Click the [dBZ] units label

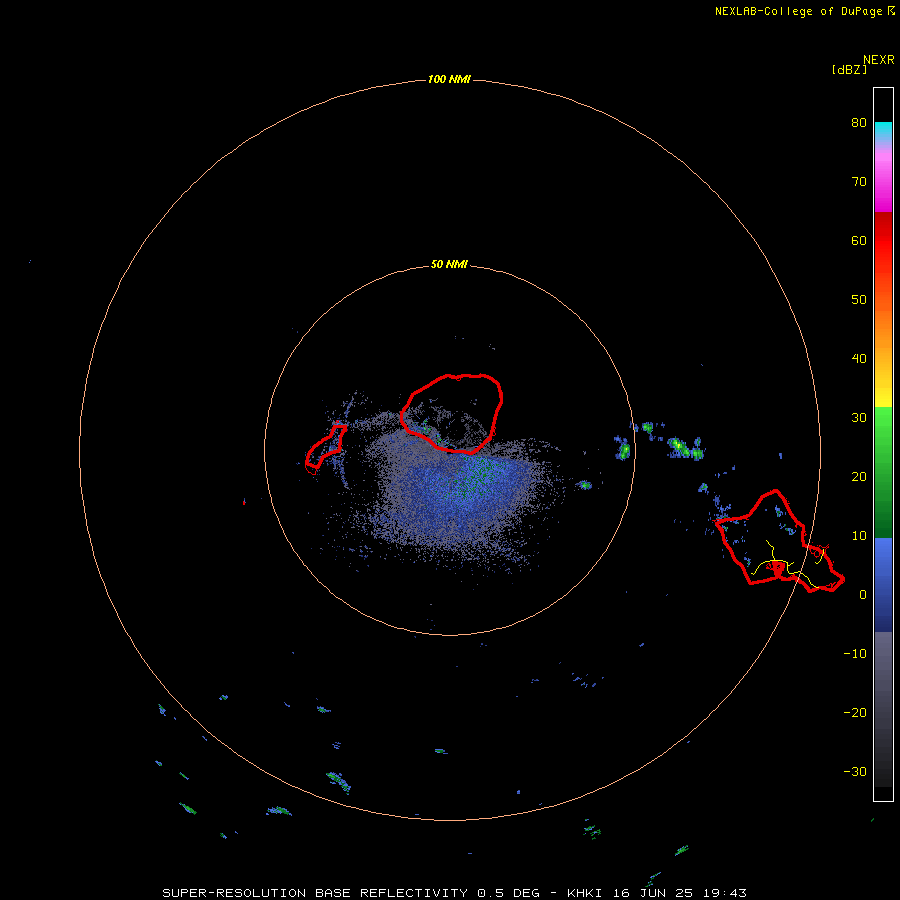coord(849,70)
